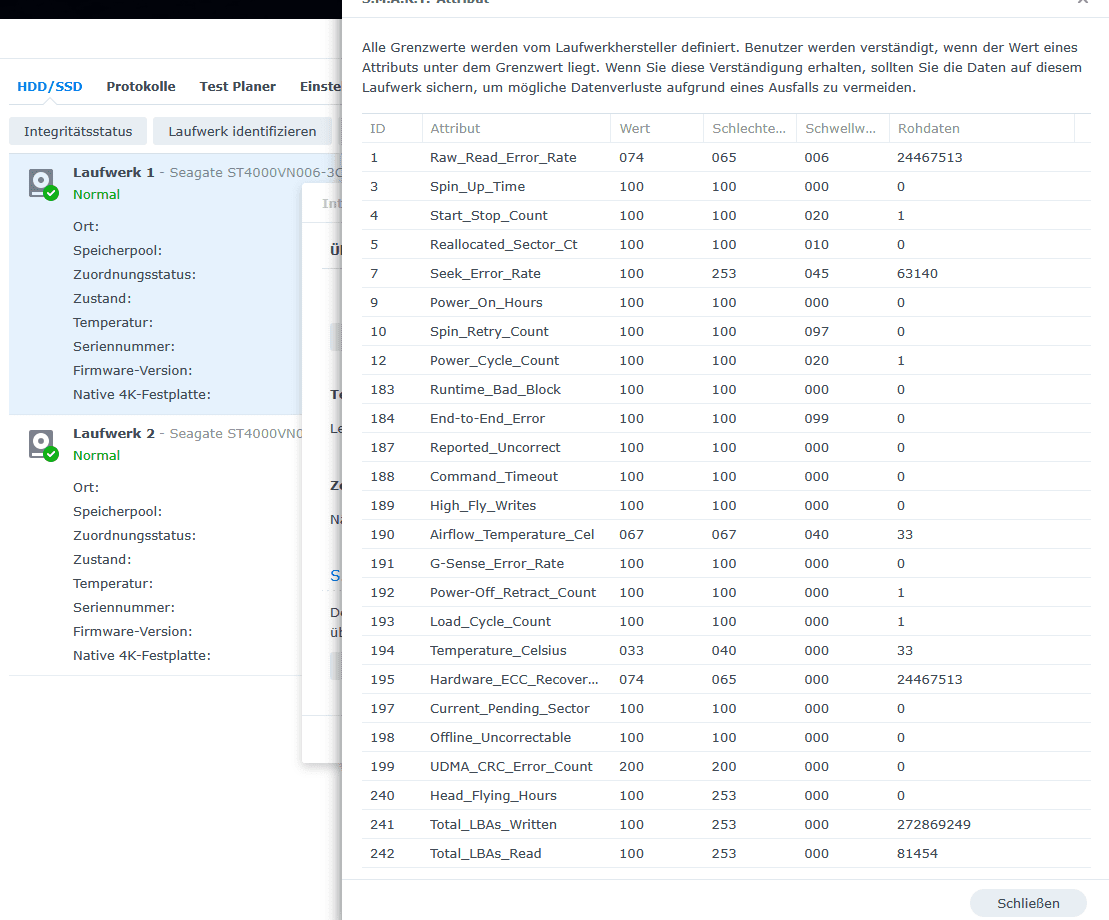Select the Reallocated_Sector_Ct row
Image resolution: width=1109 pixels, height=920 pixels.
[726, 244]
